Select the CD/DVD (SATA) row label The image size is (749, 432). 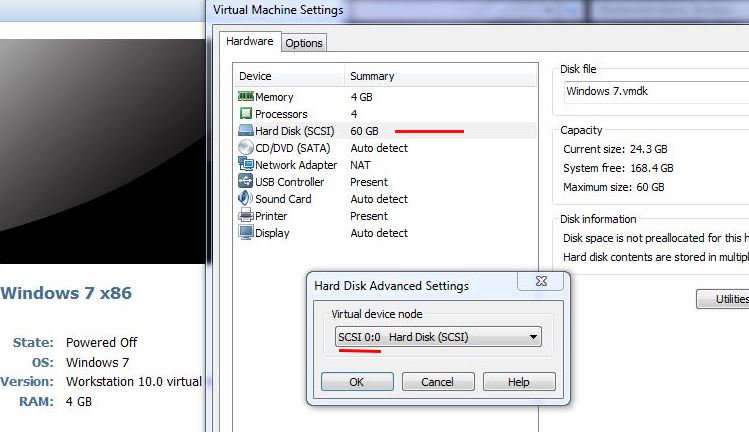293,148
